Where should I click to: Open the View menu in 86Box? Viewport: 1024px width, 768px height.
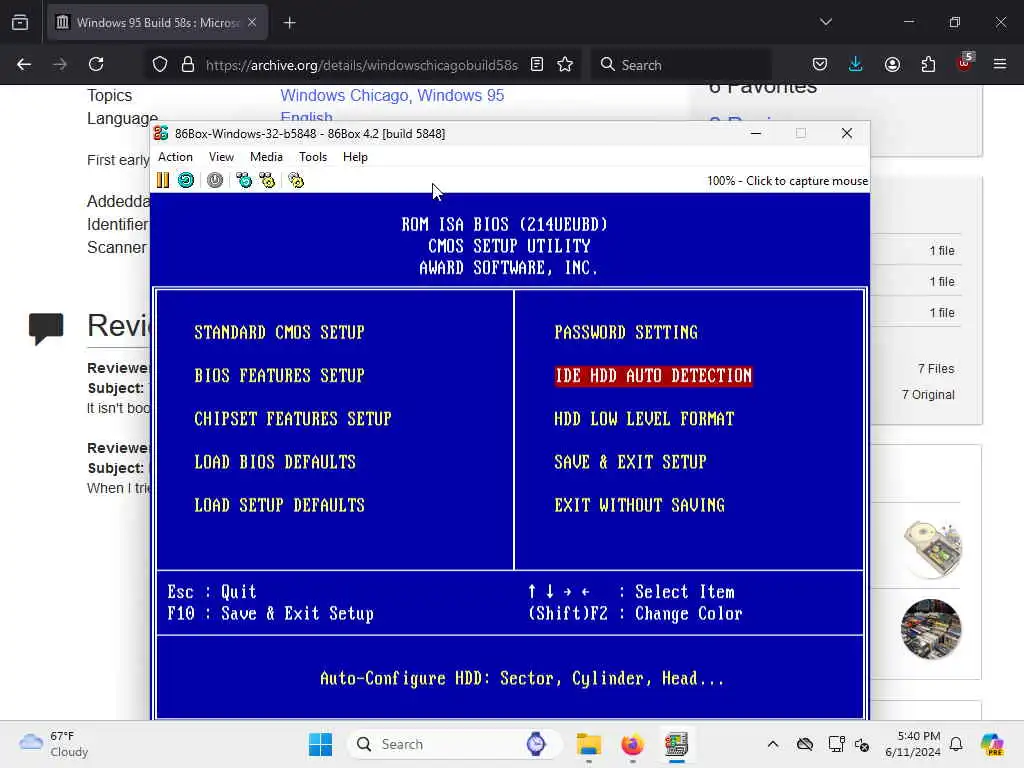(x=221, y=157)
